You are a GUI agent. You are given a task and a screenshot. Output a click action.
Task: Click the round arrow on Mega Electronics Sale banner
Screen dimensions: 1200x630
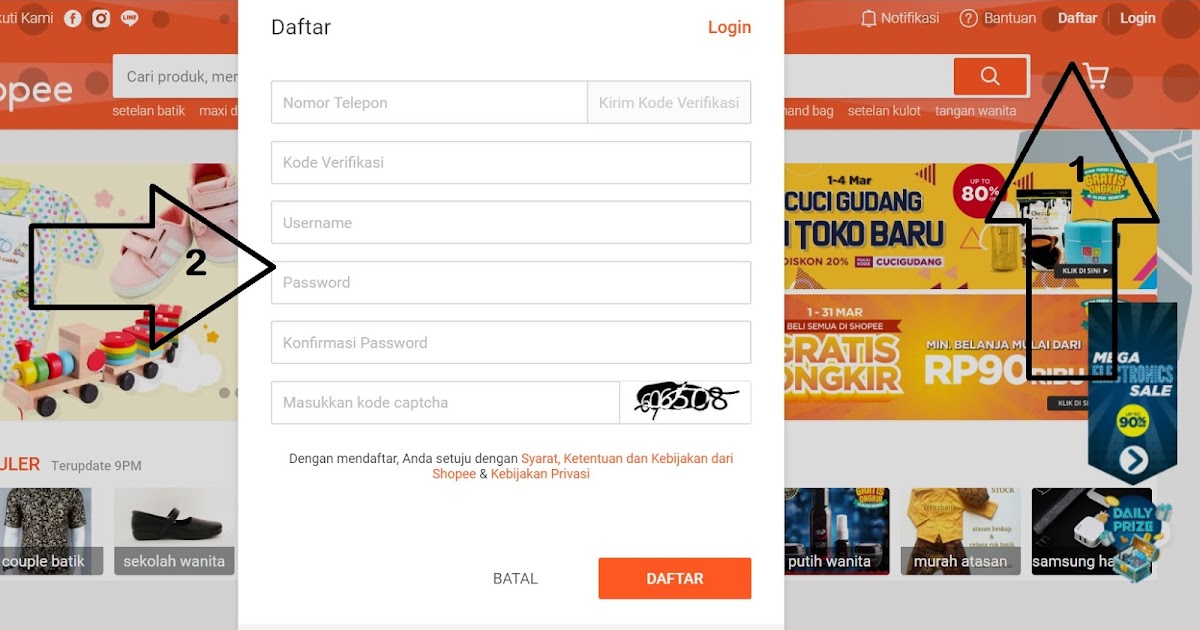(x=1133, y=459)
